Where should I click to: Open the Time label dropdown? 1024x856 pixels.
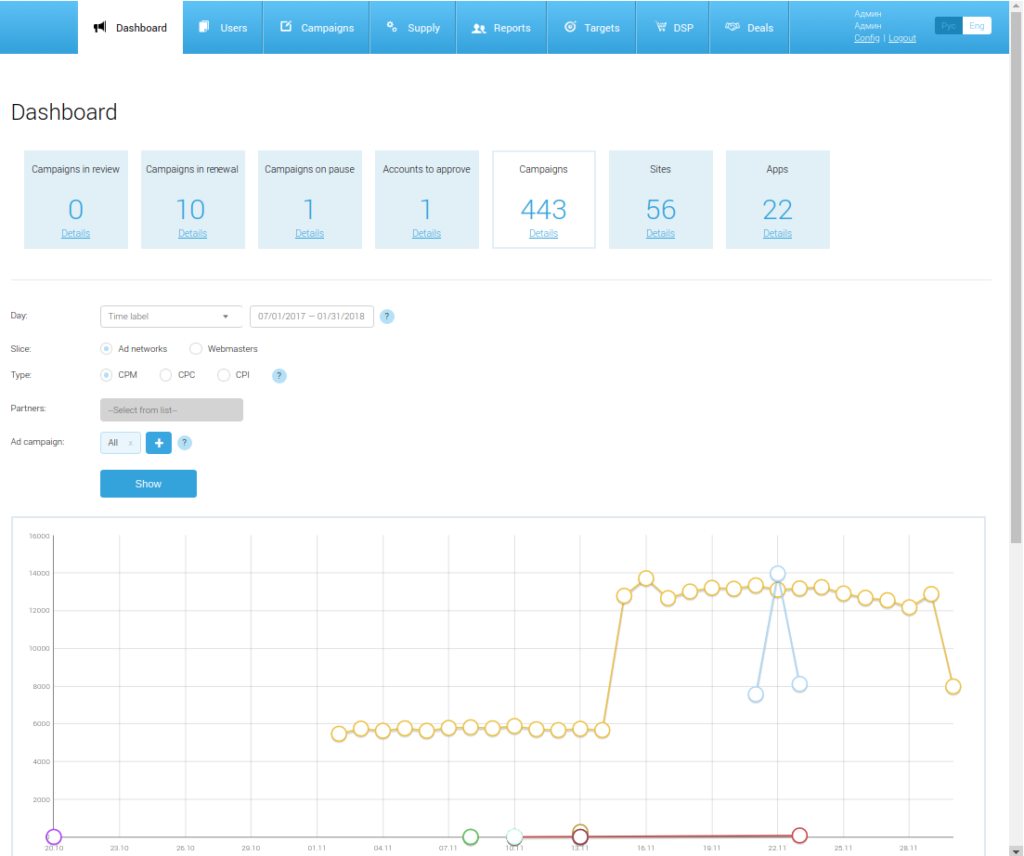click(170, 317)
